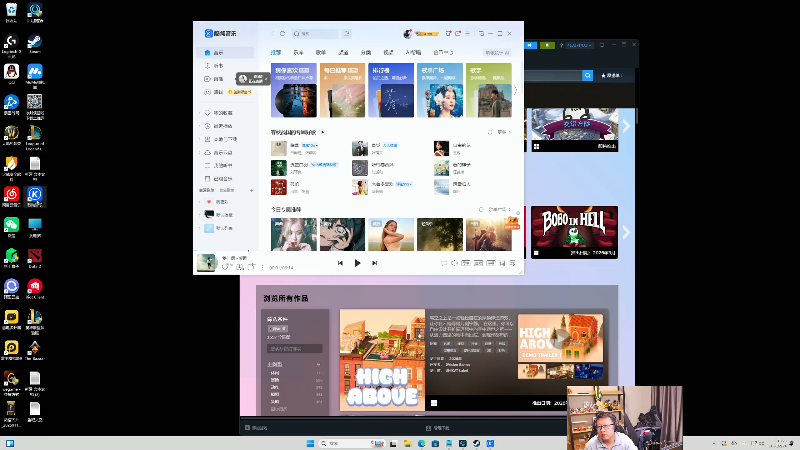Open Steam from the Windows taskbar

tap(476, 443)
